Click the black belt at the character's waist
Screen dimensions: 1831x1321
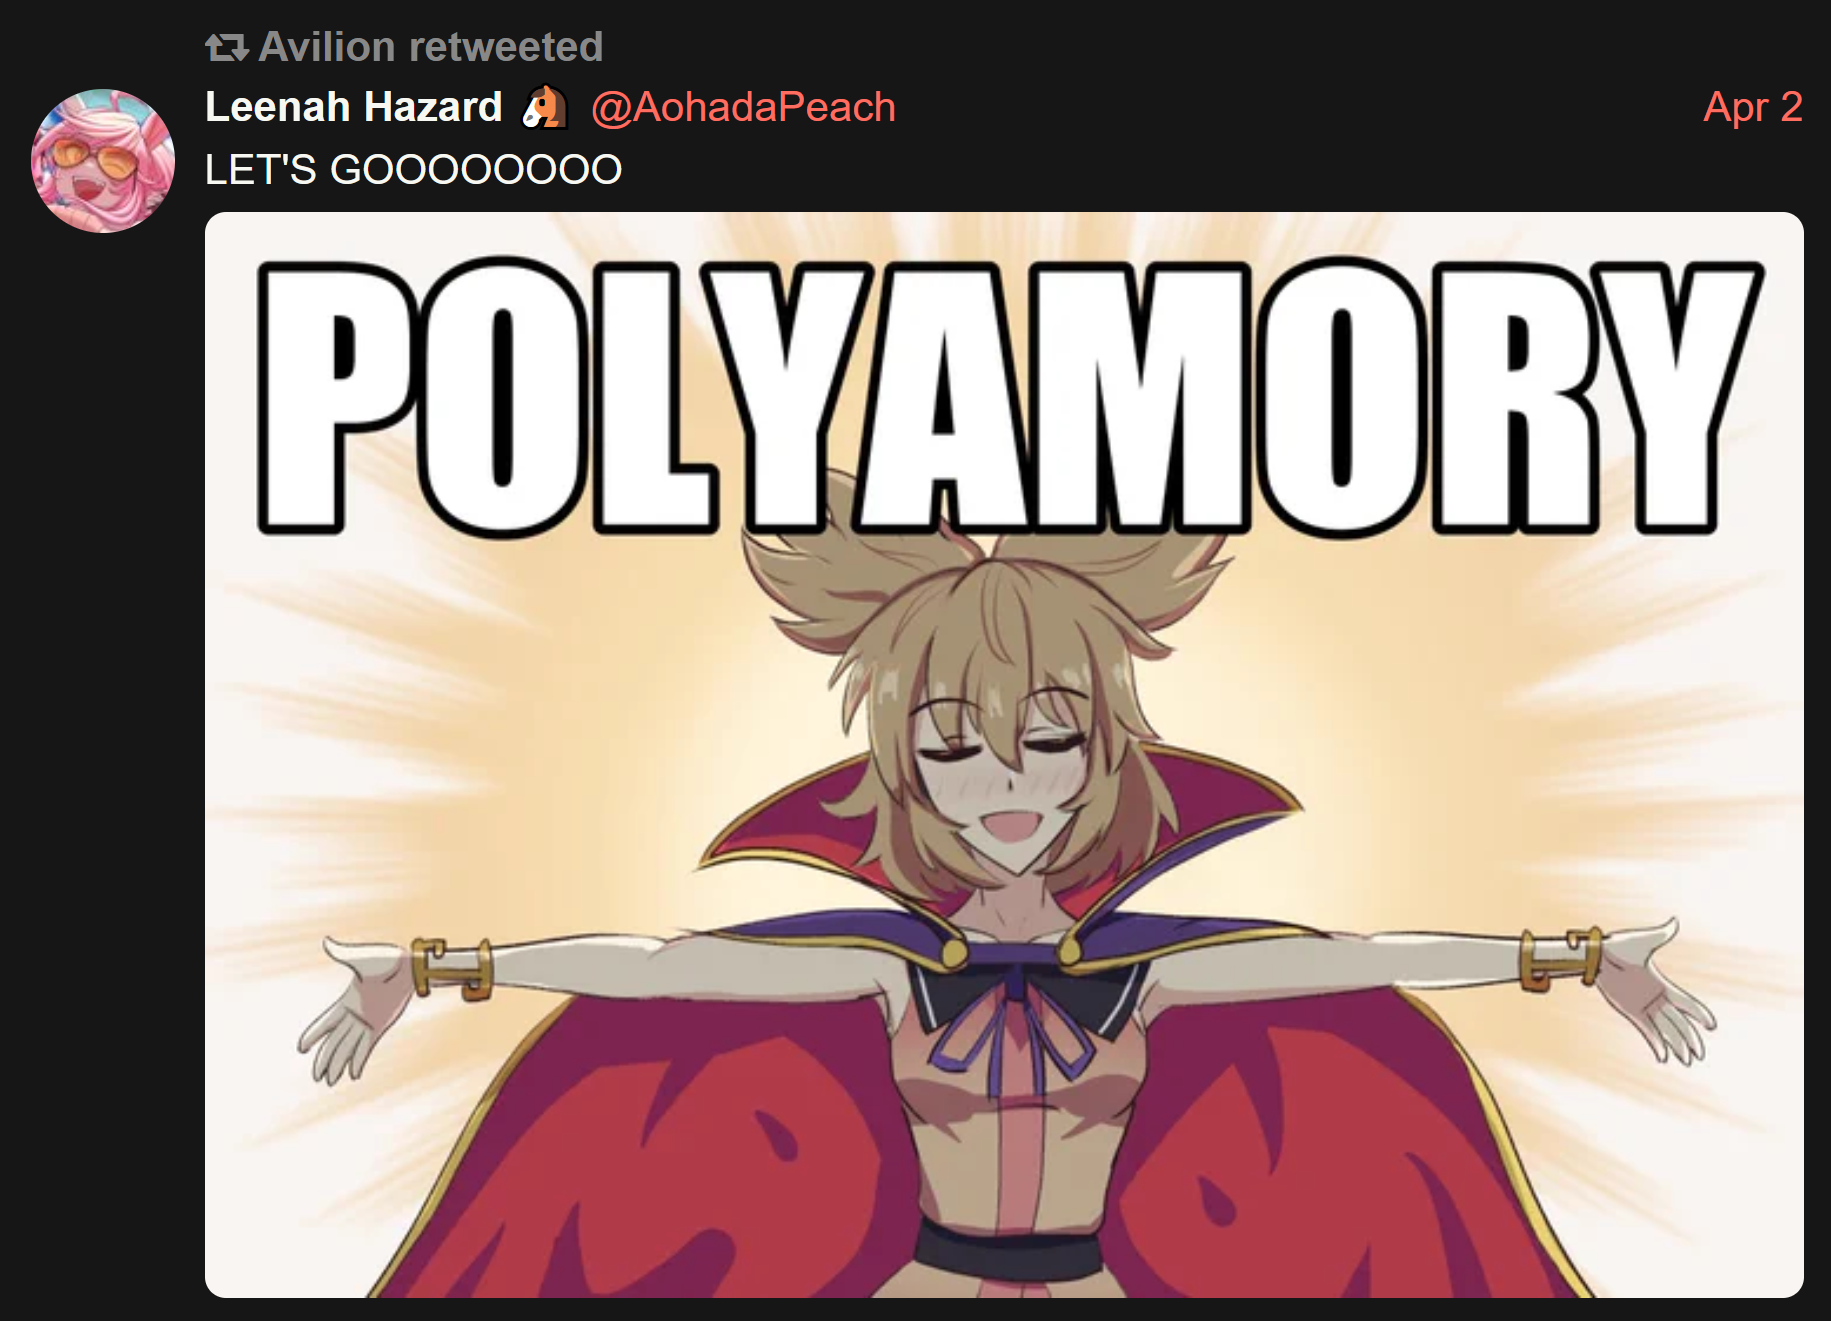(x=1008, y=1247)
